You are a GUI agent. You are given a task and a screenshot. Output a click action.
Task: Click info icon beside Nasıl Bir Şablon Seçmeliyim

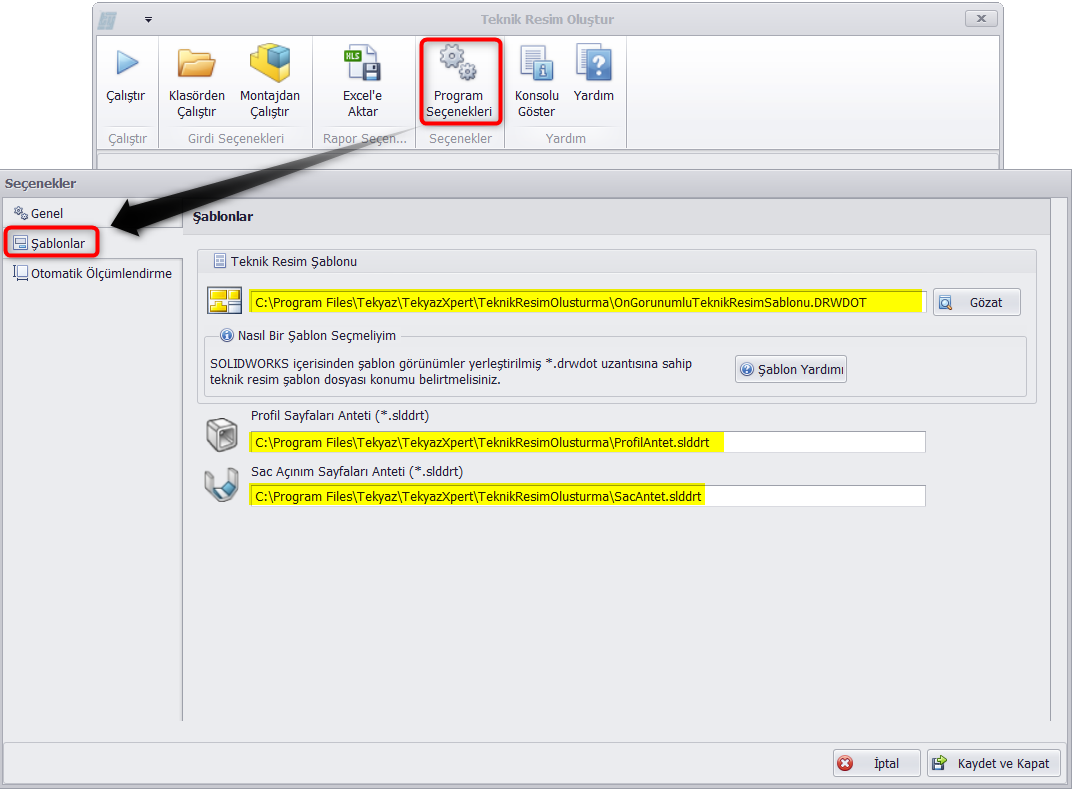pos(227,335)
